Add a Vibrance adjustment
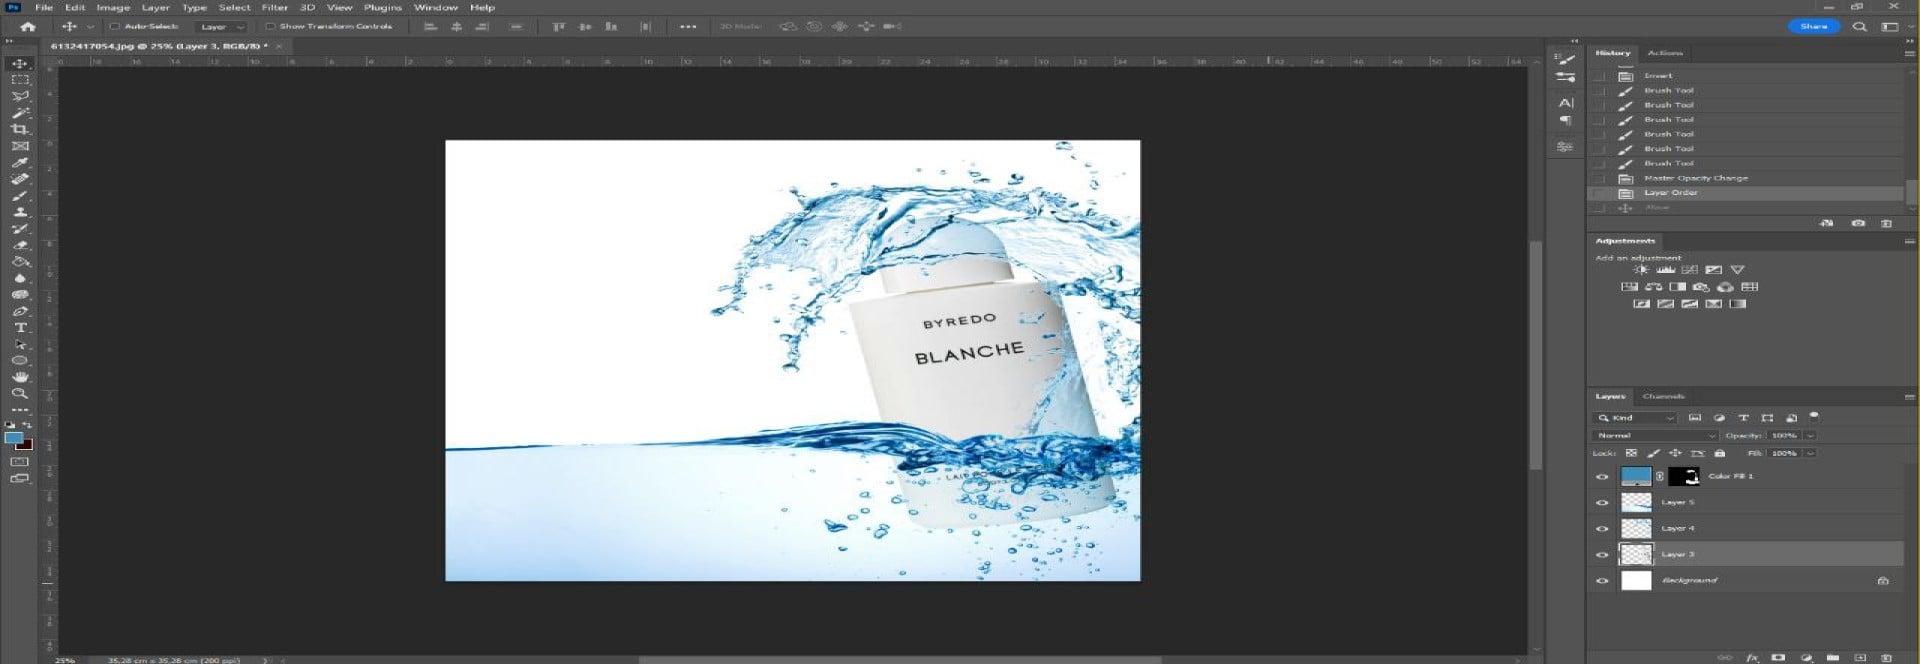Image resolution: width=1920 pixels, height=664 pixels. pyautogui.click(x=1737, y=270)
